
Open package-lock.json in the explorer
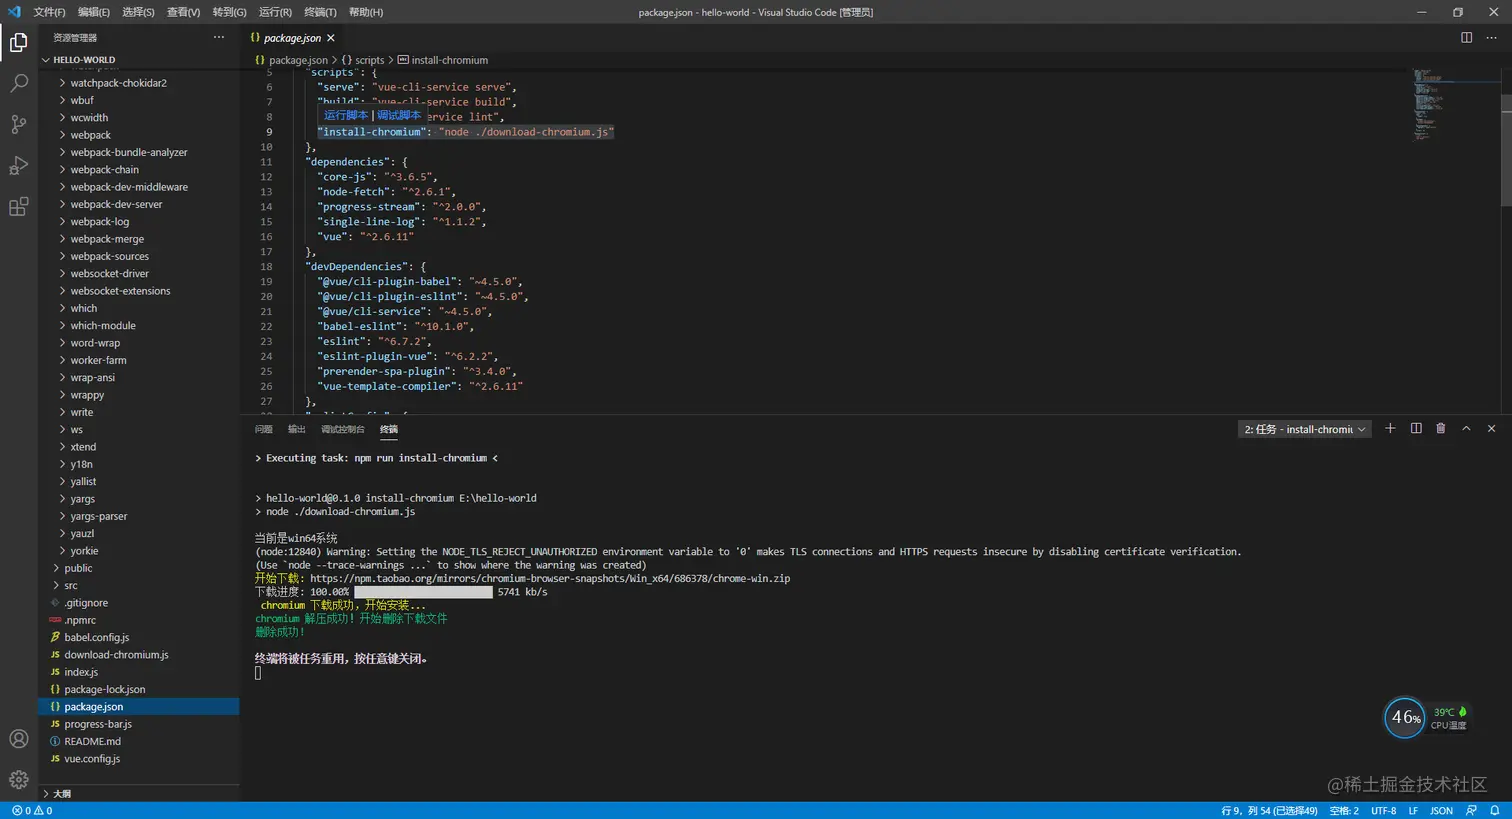coord(139,690)
